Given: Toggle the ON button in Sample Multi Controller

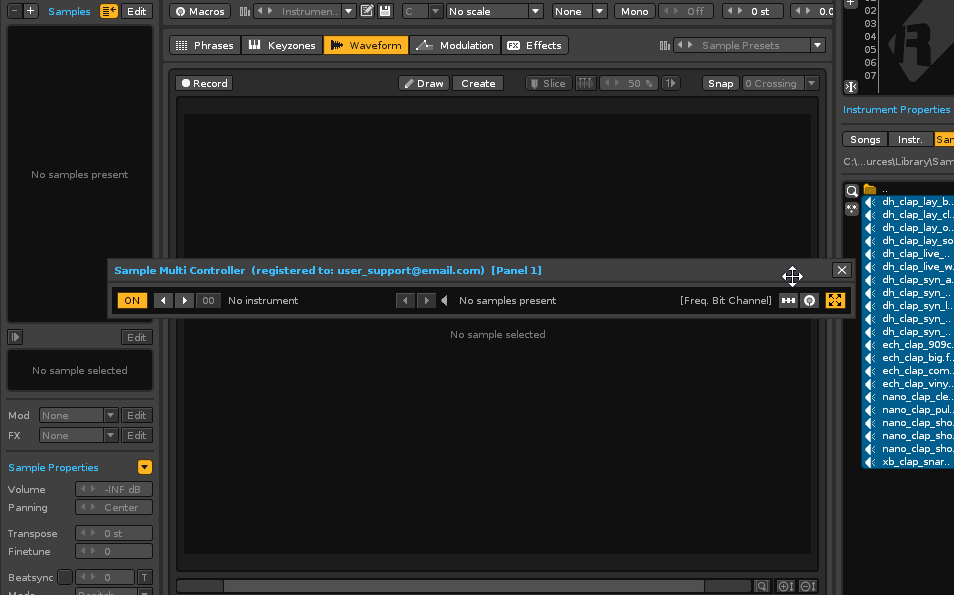Looking at the screenshot, I should (x=131, y=300).
